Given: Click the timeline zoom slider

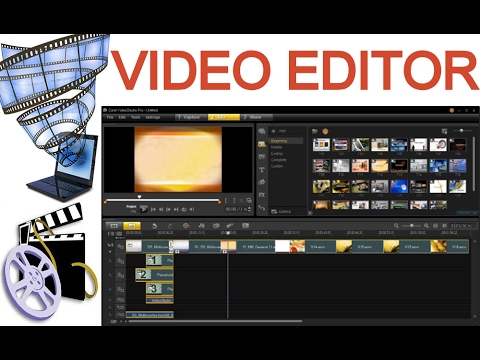Looking at the screenshot, I should pyautogui.click(x=411, y=226).
